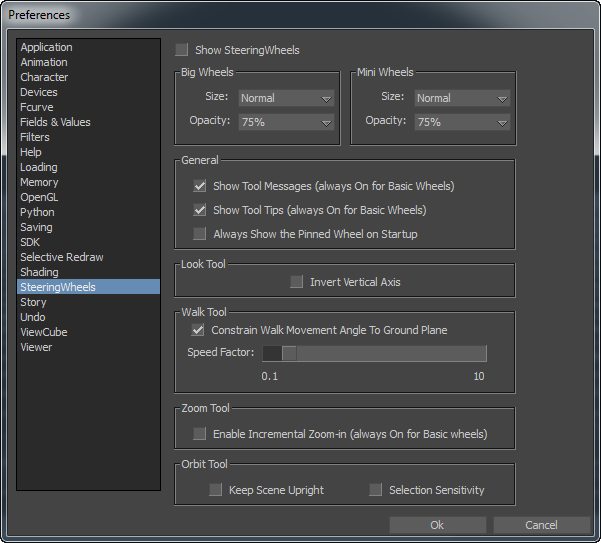Open Character preferences category
Screen dimensions: 601x543
click(88, 77)
